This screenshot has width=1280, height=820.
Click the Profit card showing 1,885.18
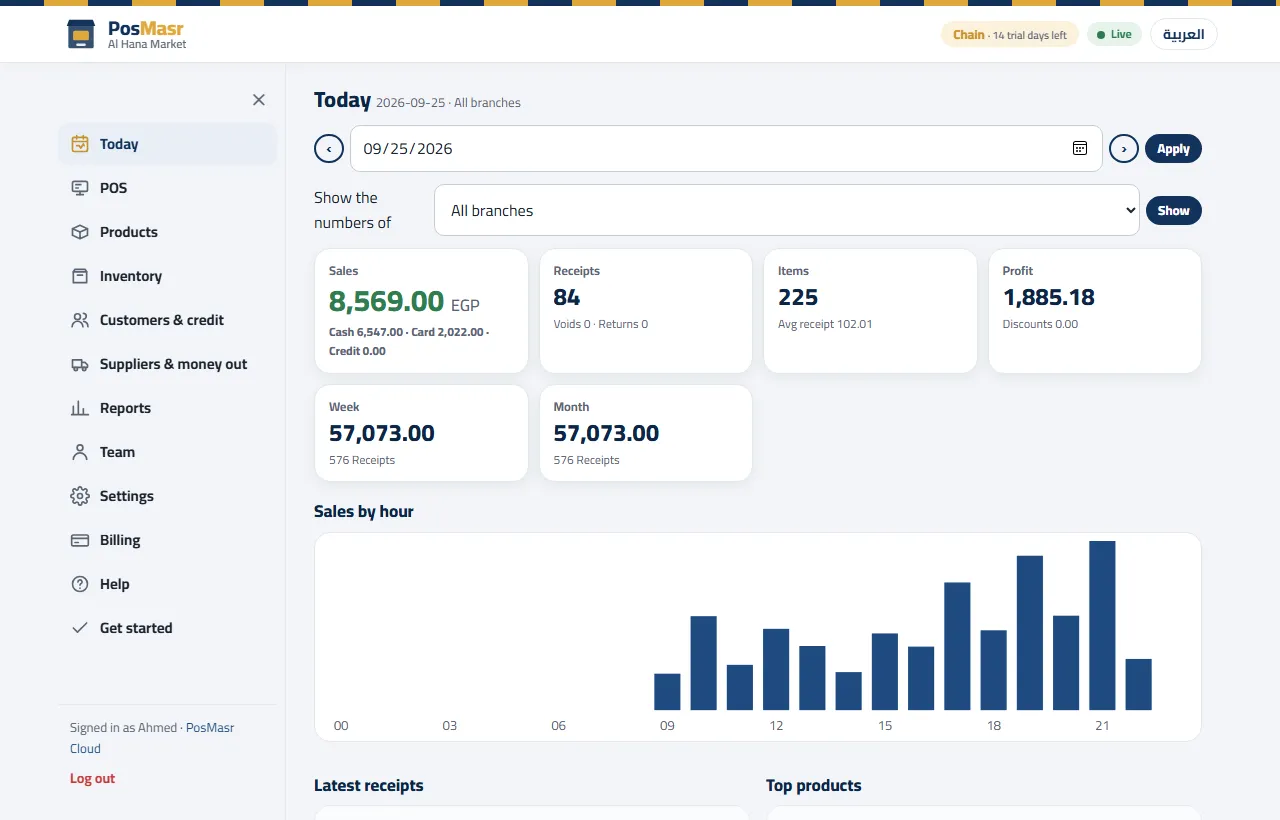point(1095,311)
